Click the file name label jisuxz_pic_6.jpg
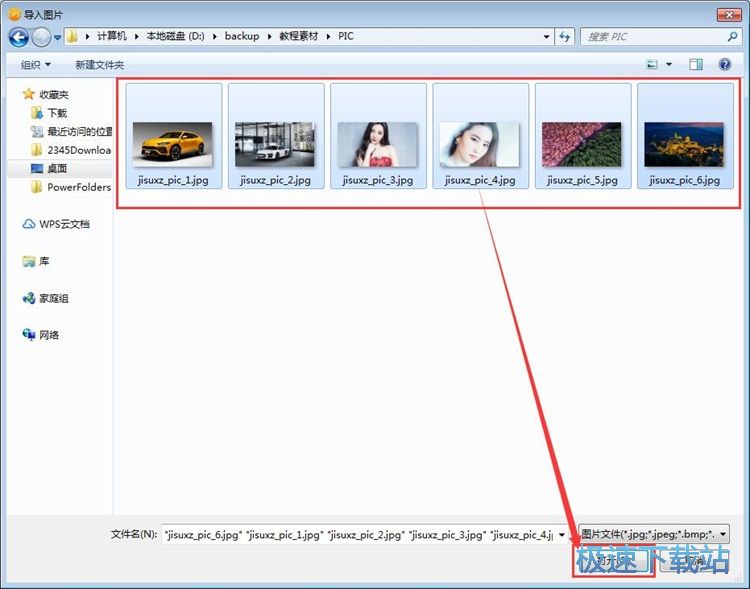The height and width of the screenshot is (589, 750). 685,180
